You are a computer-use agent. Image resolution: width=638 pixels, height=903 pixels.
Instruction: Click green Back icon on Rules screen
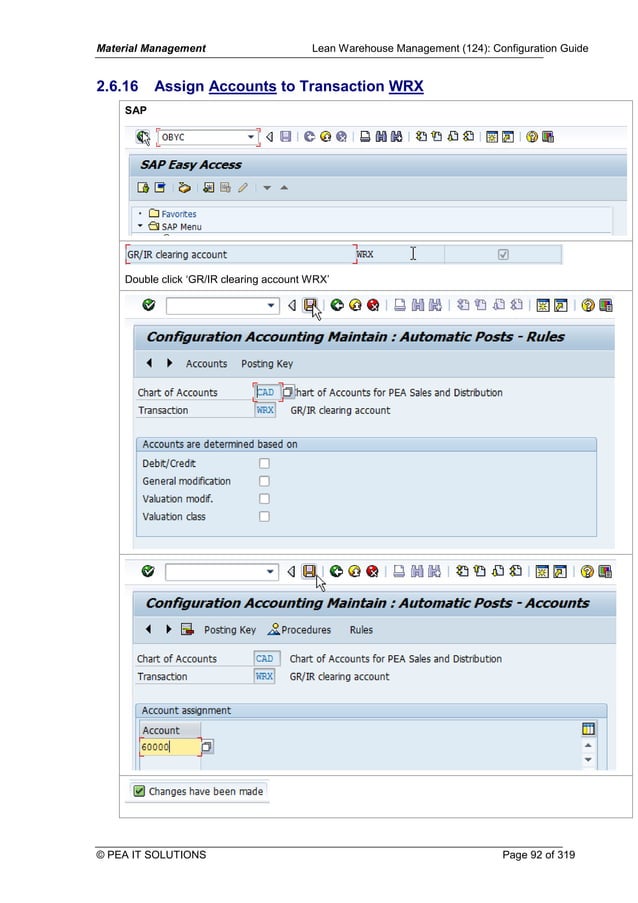337,305
